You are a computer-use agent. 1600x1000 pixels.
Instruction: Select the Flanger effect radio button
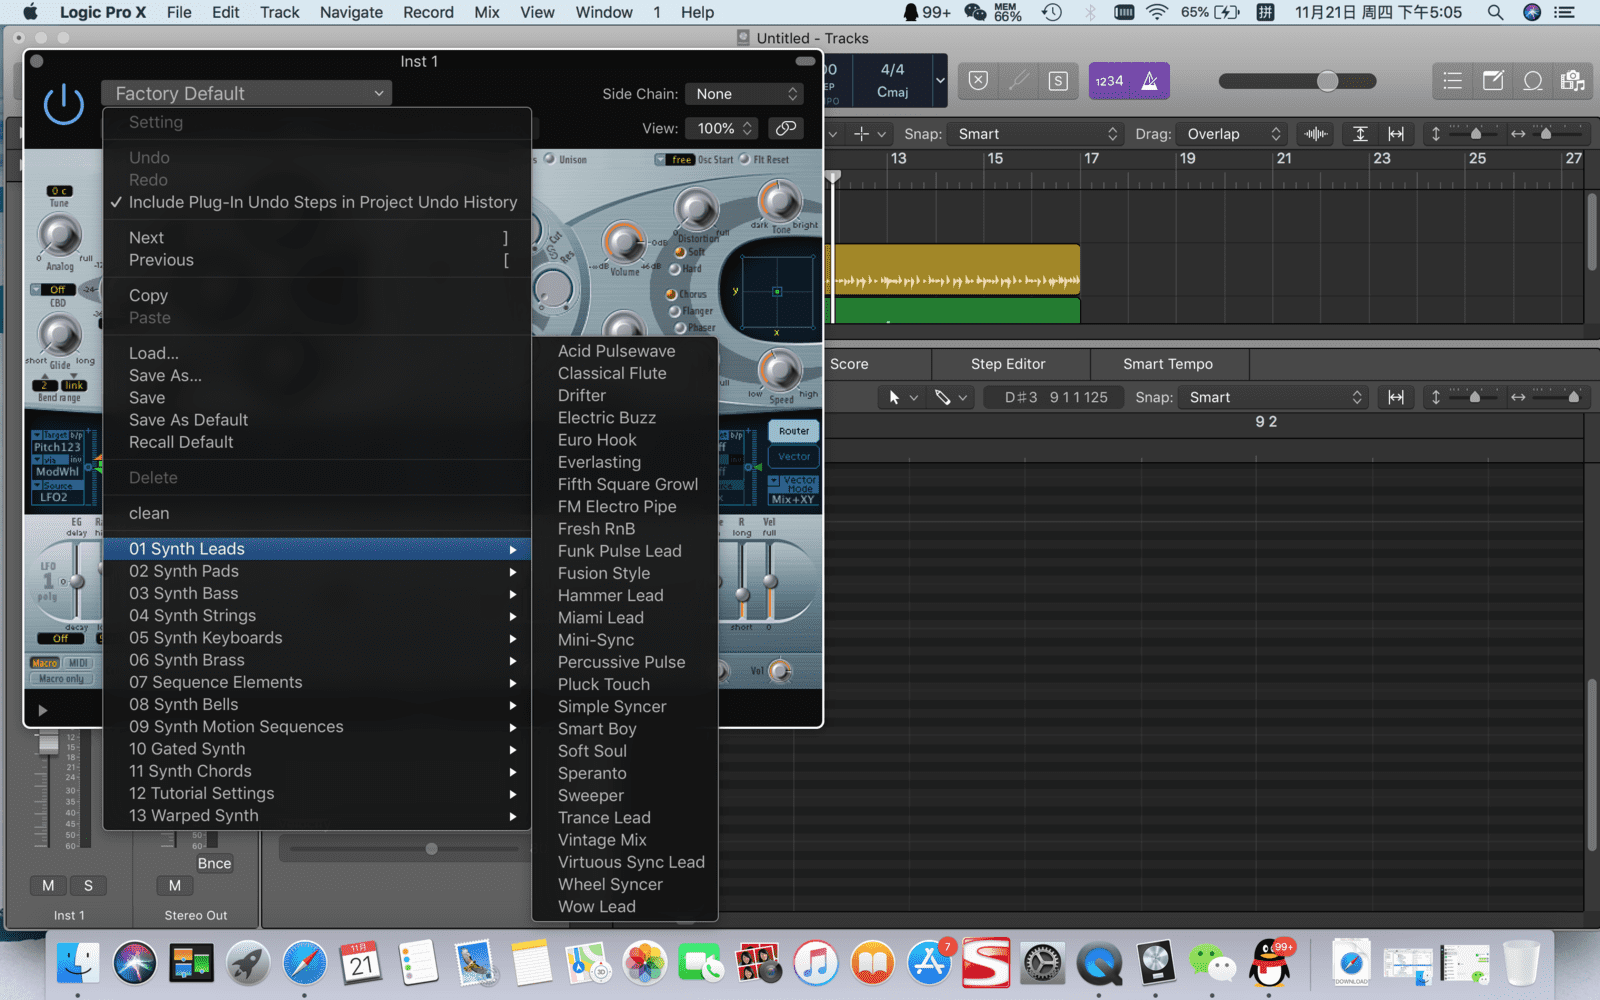tap(676, 311)
